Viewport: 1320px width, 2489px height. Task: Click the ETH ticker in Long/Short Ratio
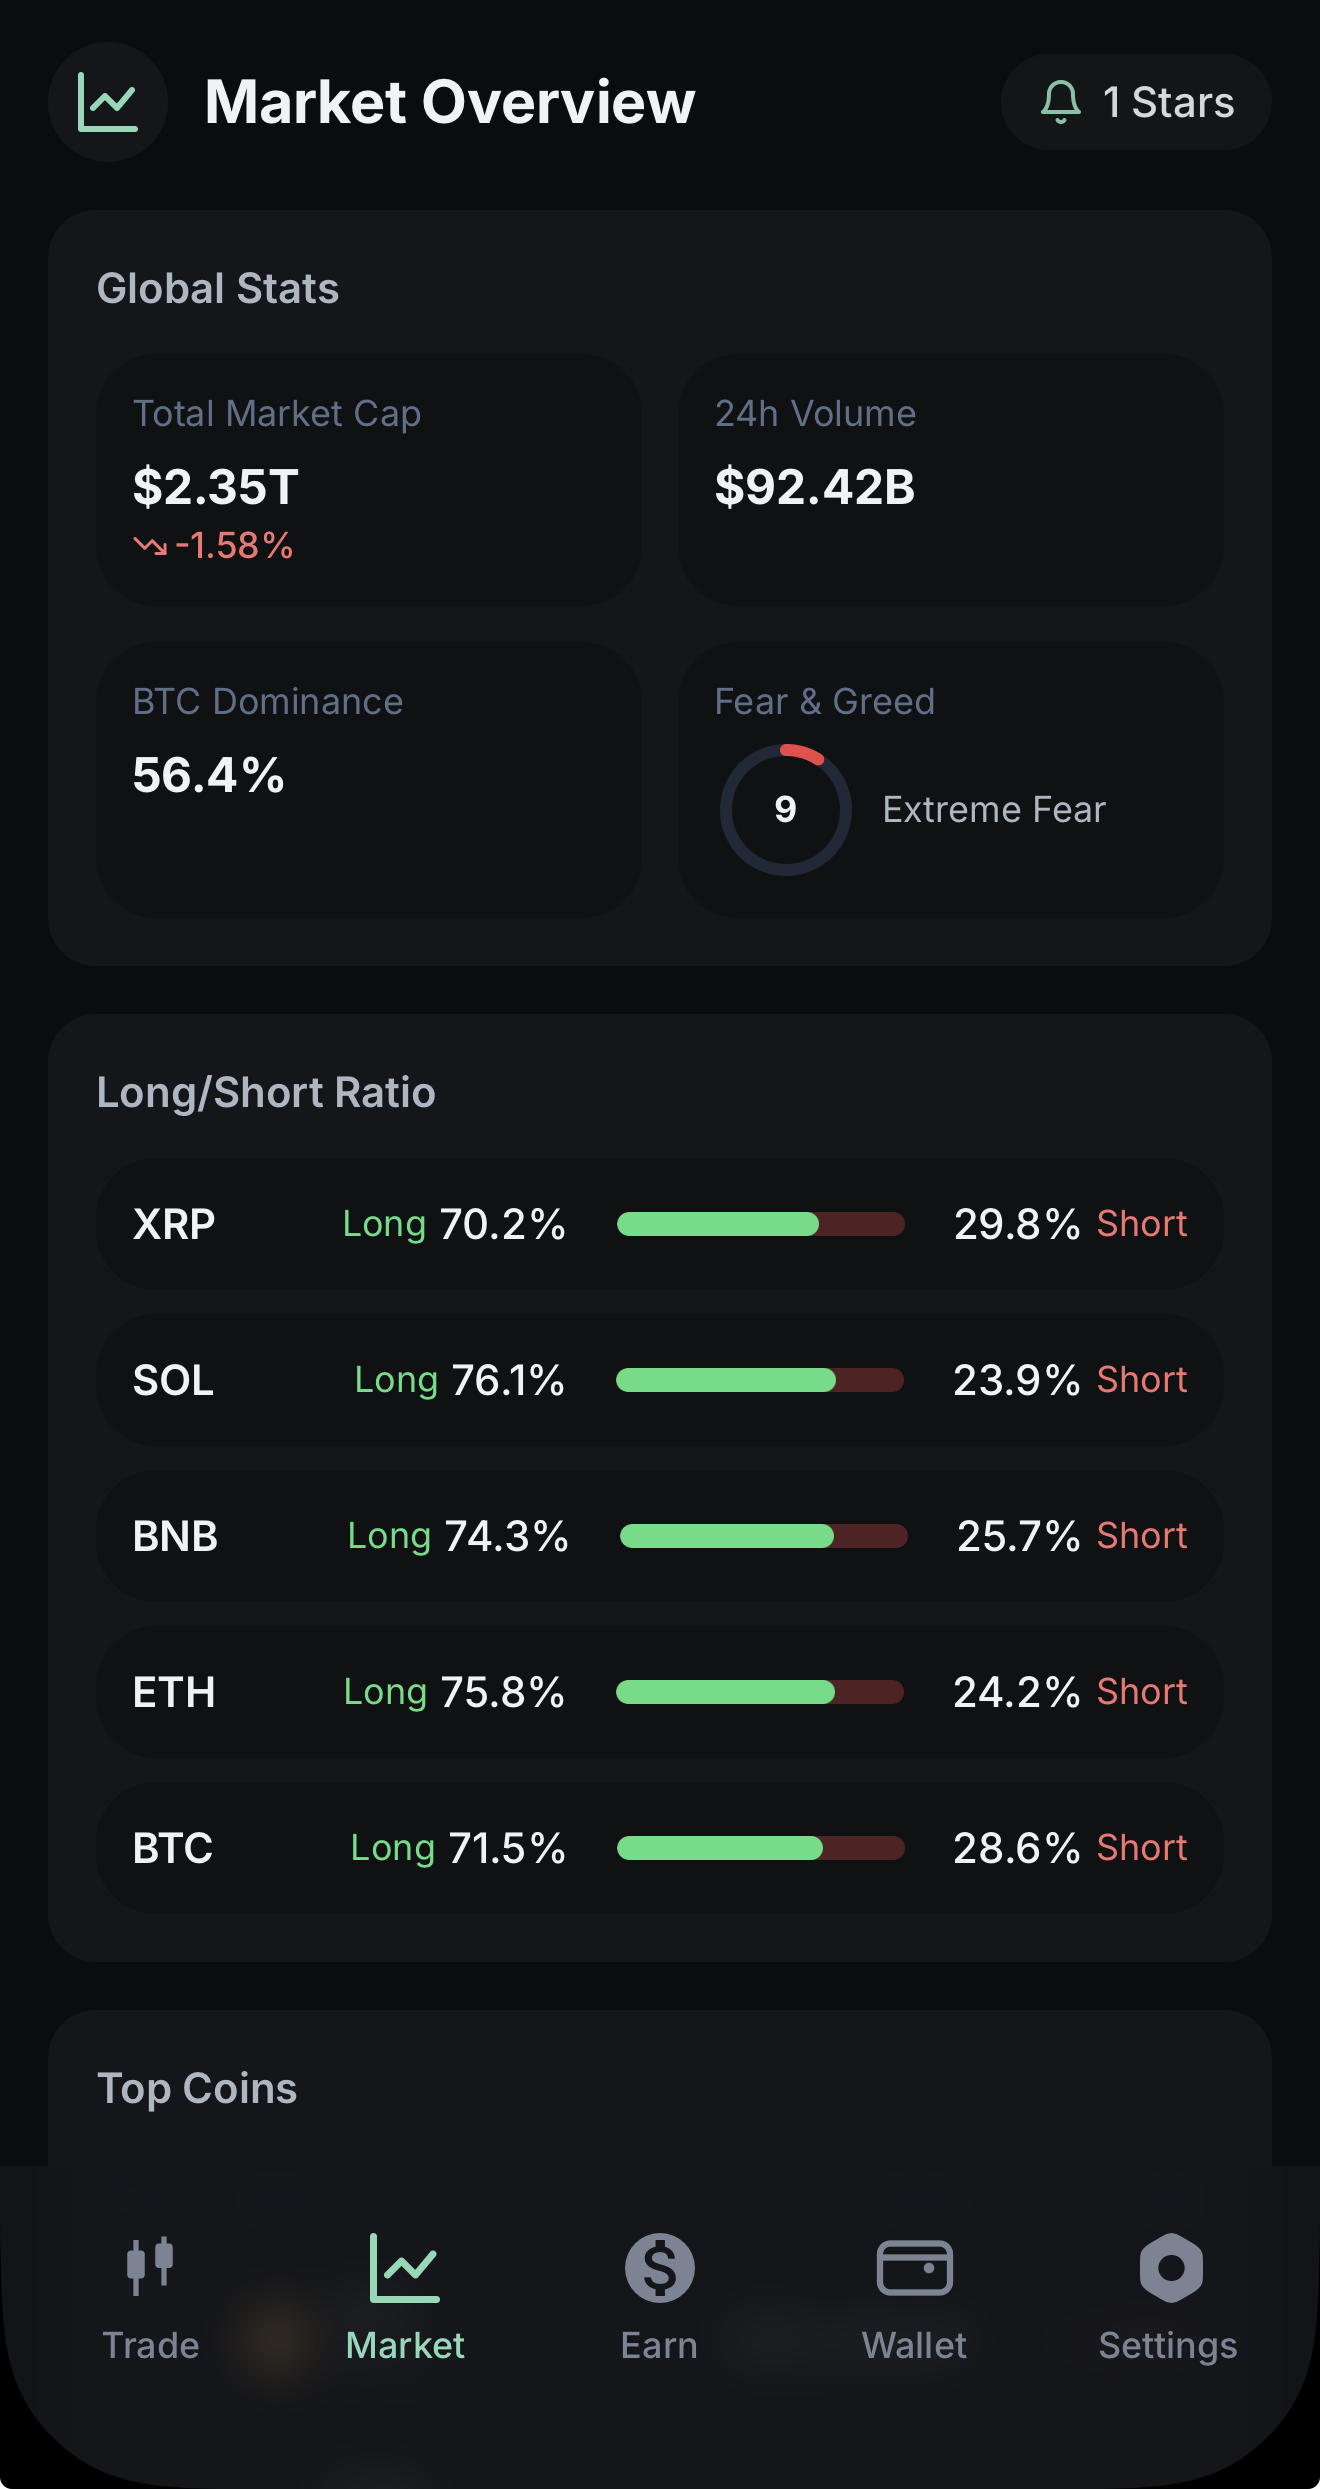[174, 1692]
